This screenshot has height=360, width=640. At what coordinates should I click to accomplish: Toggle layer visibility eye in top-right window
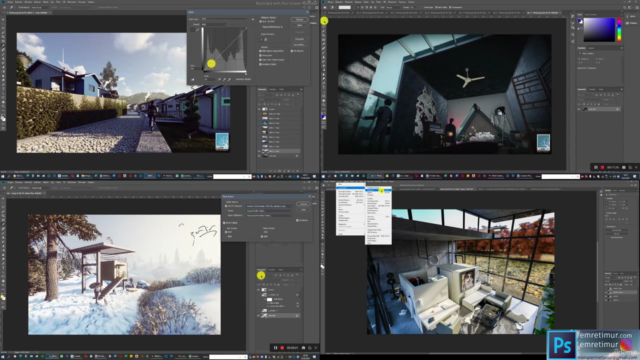(x=579, y=109)
